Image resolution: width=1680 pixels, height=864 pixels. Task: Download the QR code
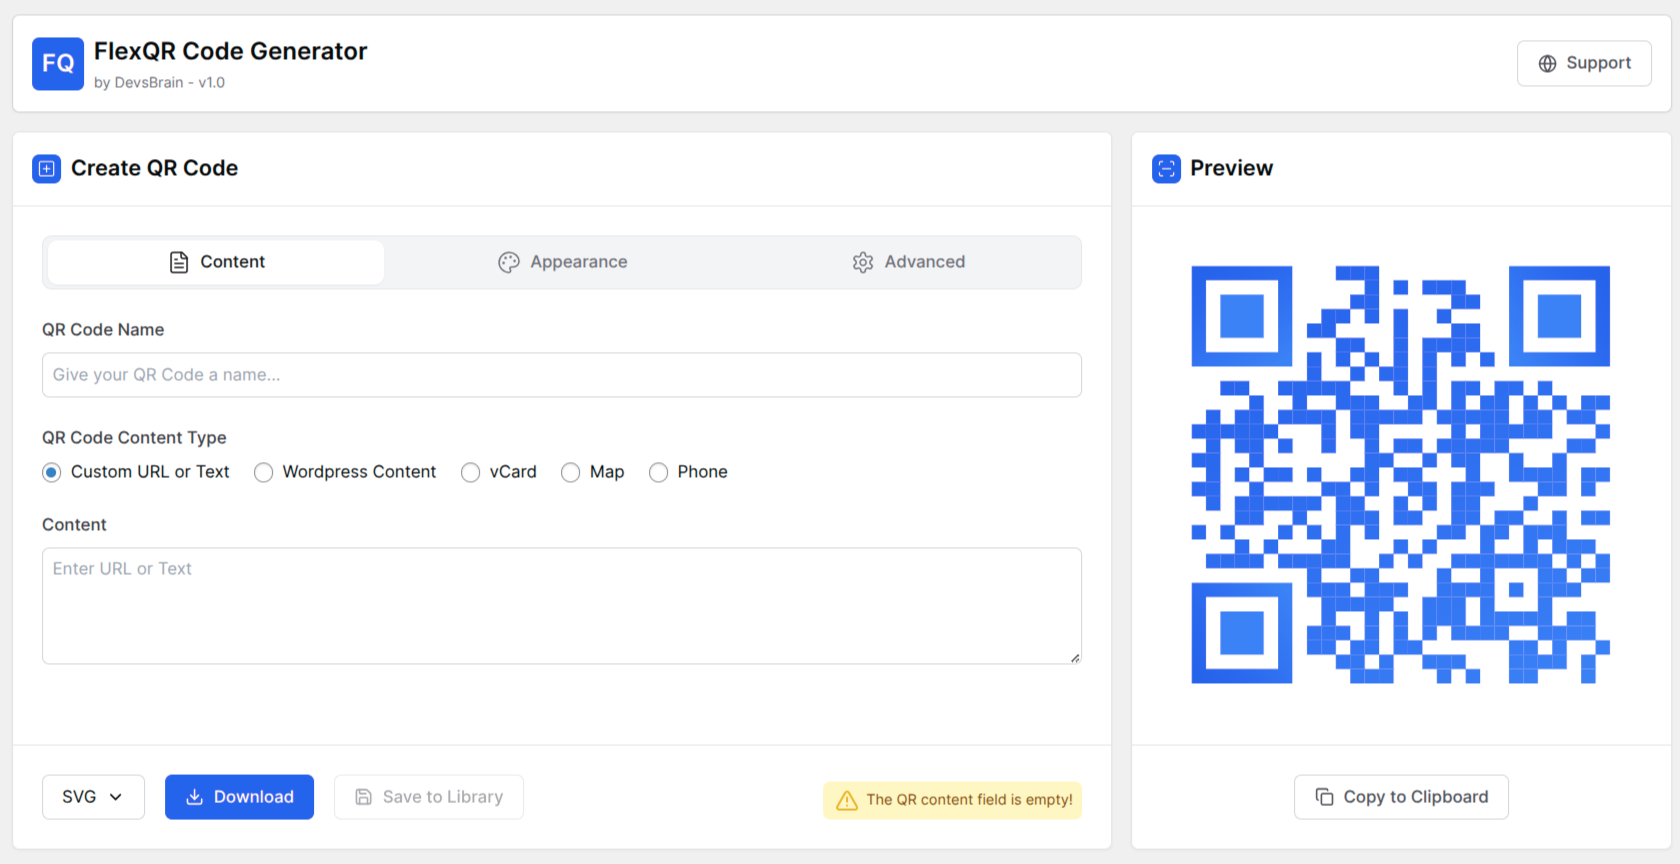[x=239, y=797]
